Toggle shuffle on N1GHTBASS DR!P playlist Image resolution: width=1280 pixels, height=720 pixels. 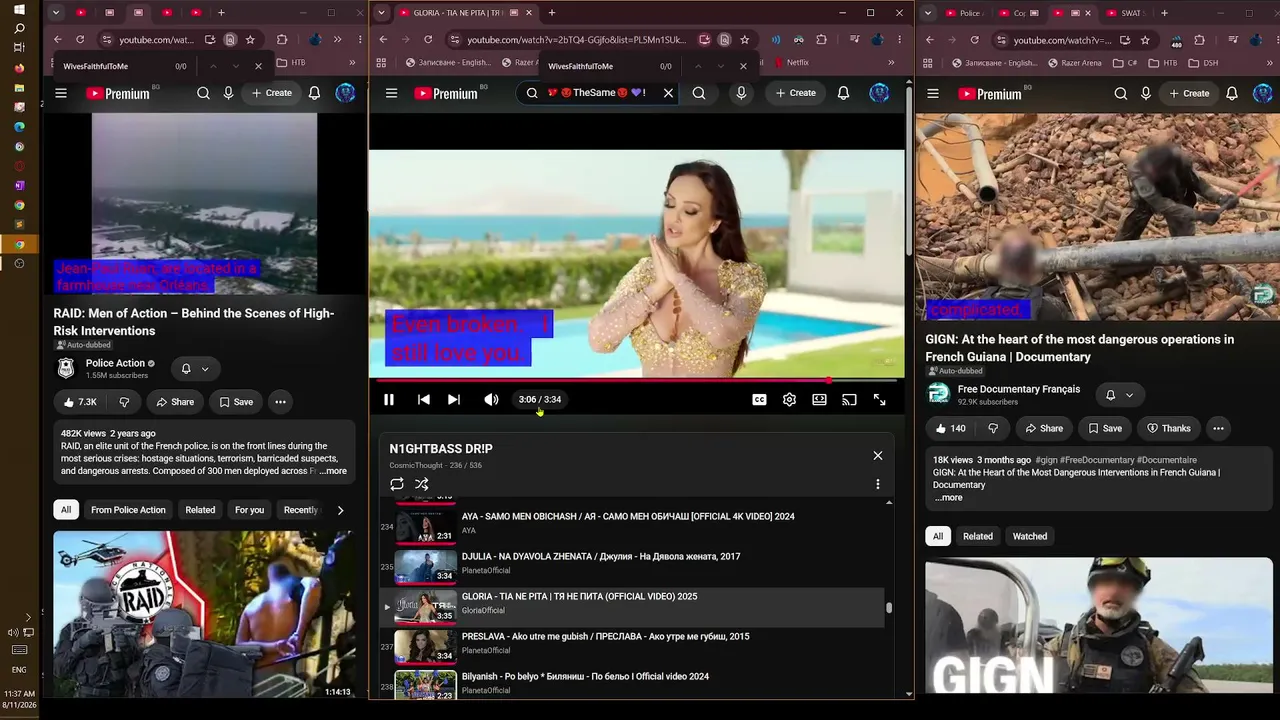422,484
